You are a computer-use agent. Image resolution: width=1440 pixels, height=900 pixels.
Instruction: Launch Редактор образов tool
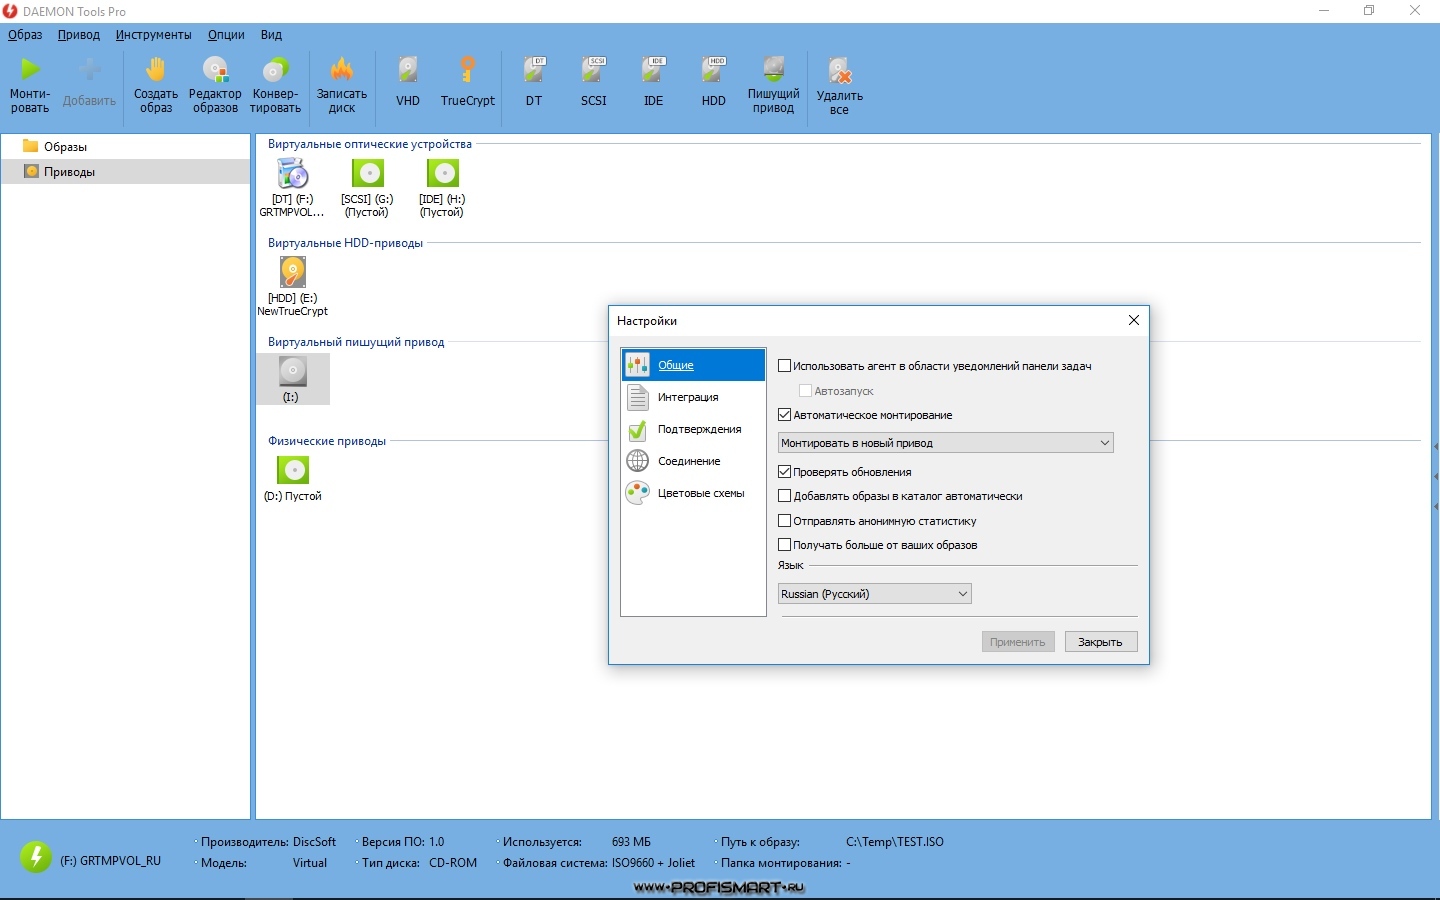click(x=215, y=84)
